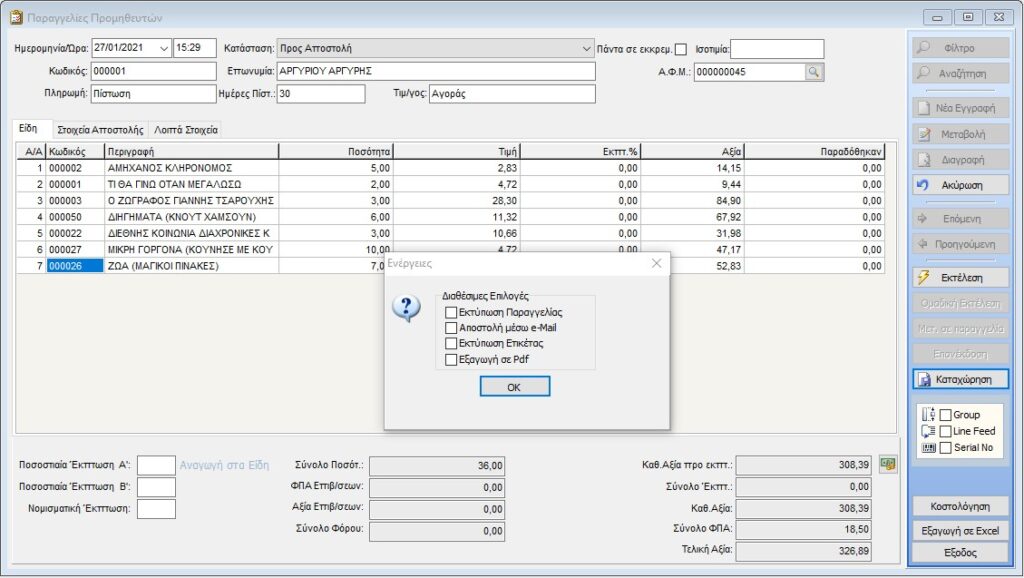Click the Επωνυμία field ΑΡΓΥΡΙΟΥ ΑΡΓΥΡΗΣ
This screenshot has width=1024, height=578.
pos(436,71)
